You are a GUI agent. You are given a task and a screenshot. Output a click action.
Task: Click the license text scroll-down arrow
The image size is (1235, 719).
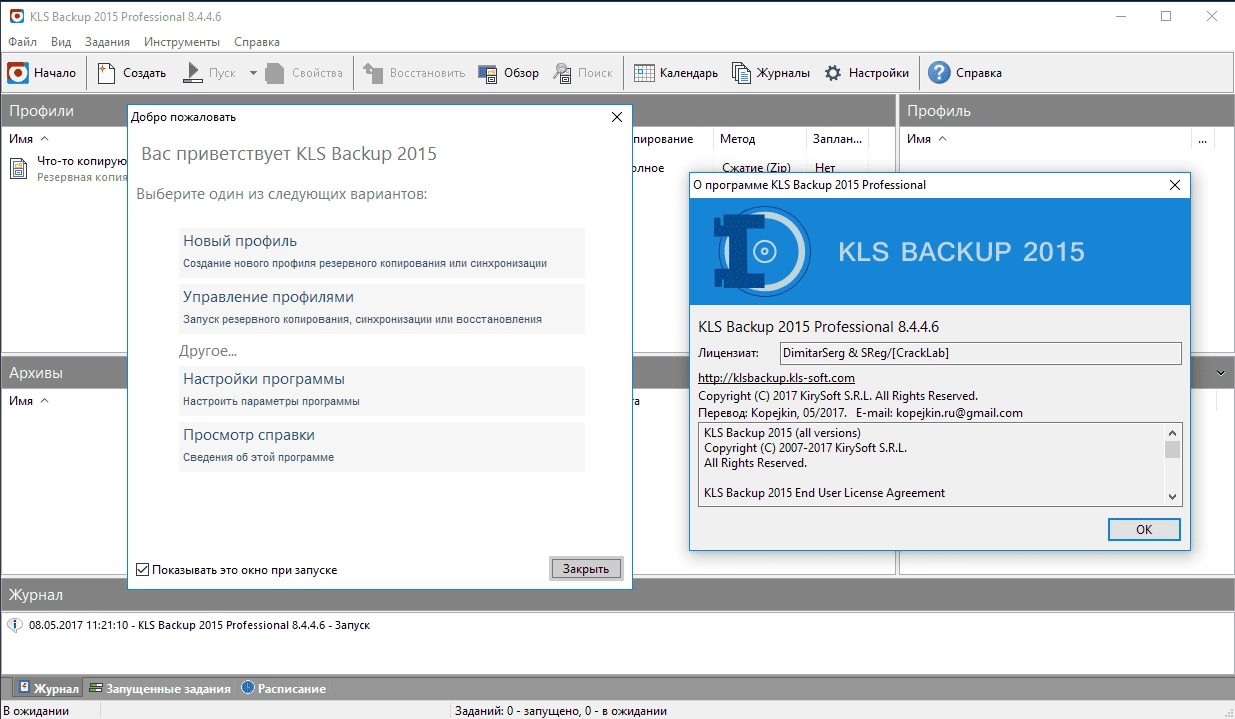coord(1172,497)
